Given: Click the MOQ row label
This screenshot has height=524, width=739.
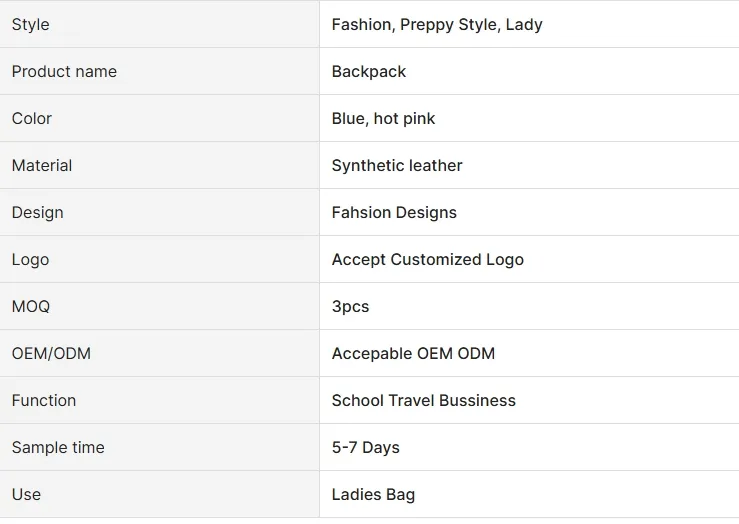Looking at the screenshot, I should click(31, 306).
